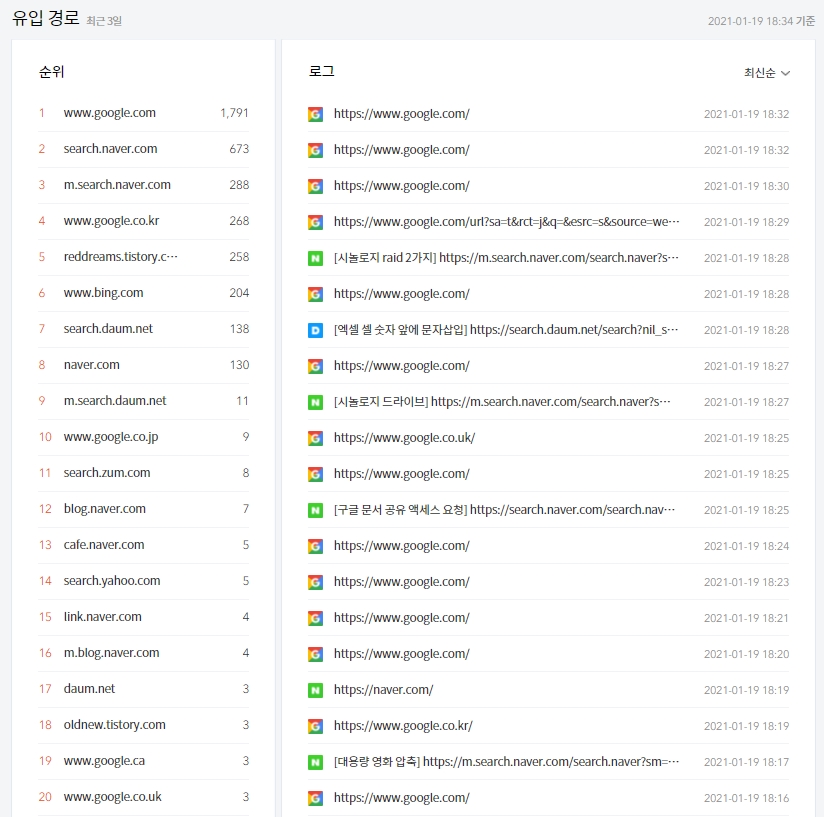Click the 673 visit count

239,149
